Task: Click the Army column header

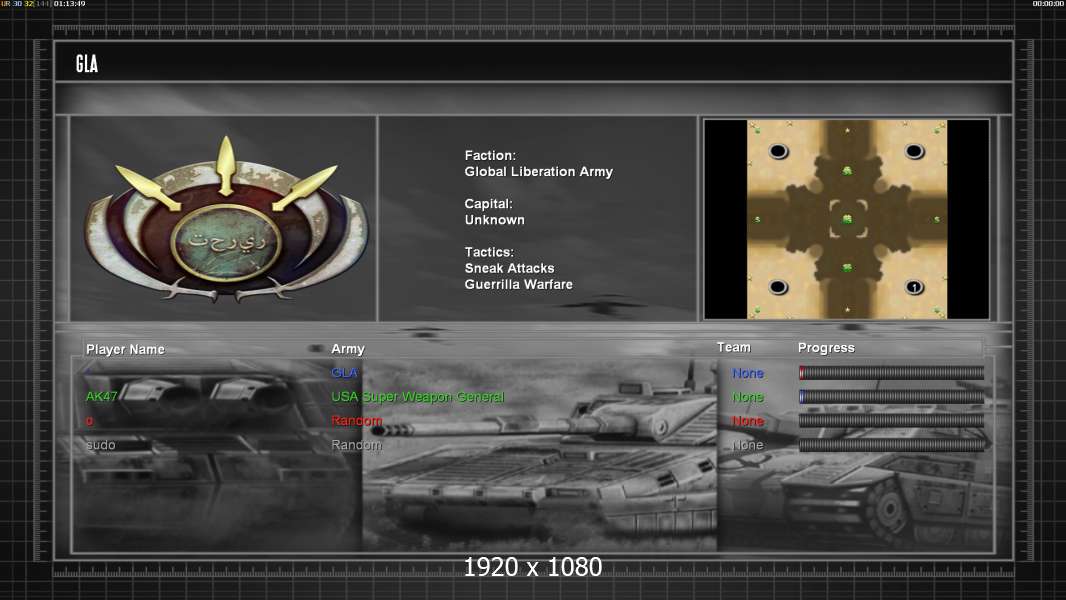Action: pos(348,349)
